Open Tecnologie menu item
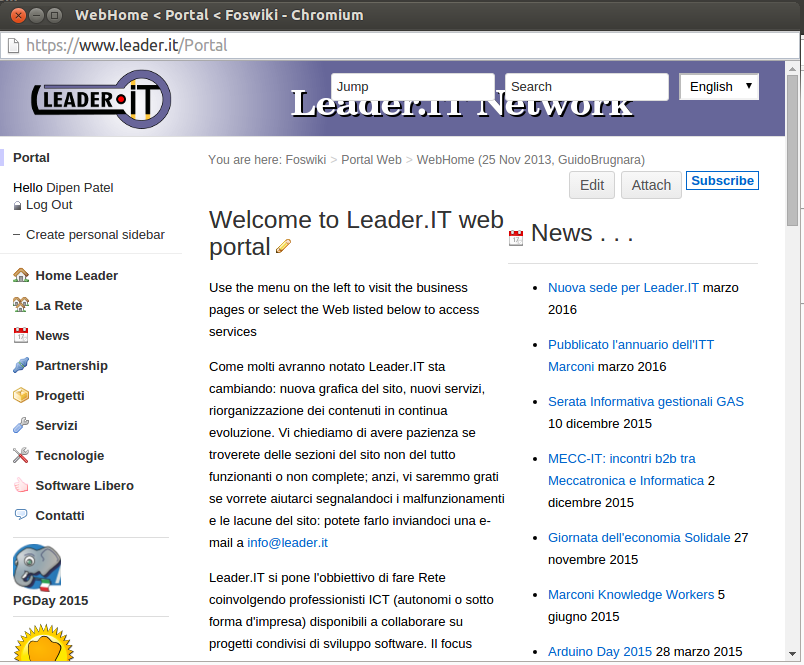 click(70, 455)
